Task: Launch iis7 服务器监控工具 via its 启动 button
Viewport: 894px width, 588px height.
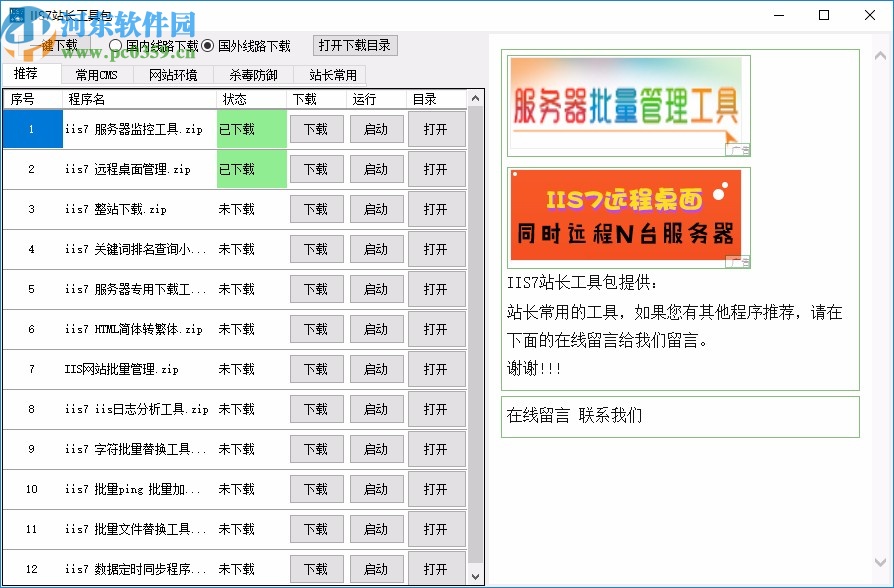Action: click(x=377, y=129)
